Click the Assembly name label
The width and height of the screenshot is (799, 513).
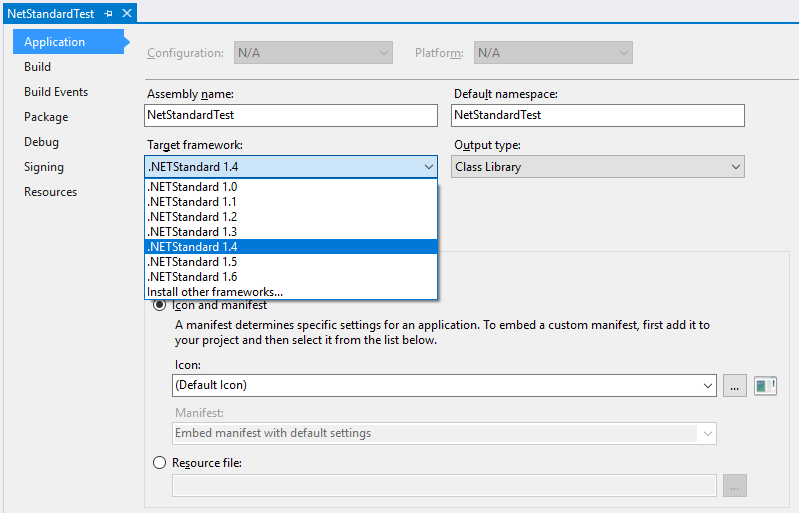click(190, 94)
